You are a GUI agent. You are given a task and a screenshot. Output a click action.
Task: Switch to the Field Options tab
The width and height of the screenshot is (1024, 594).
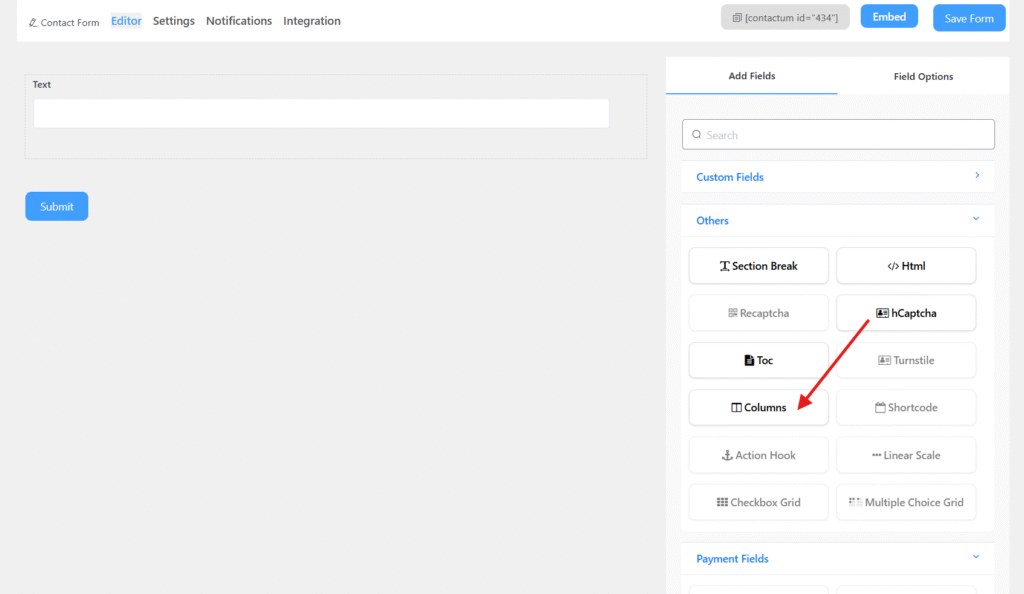click(x=922, y=76)
